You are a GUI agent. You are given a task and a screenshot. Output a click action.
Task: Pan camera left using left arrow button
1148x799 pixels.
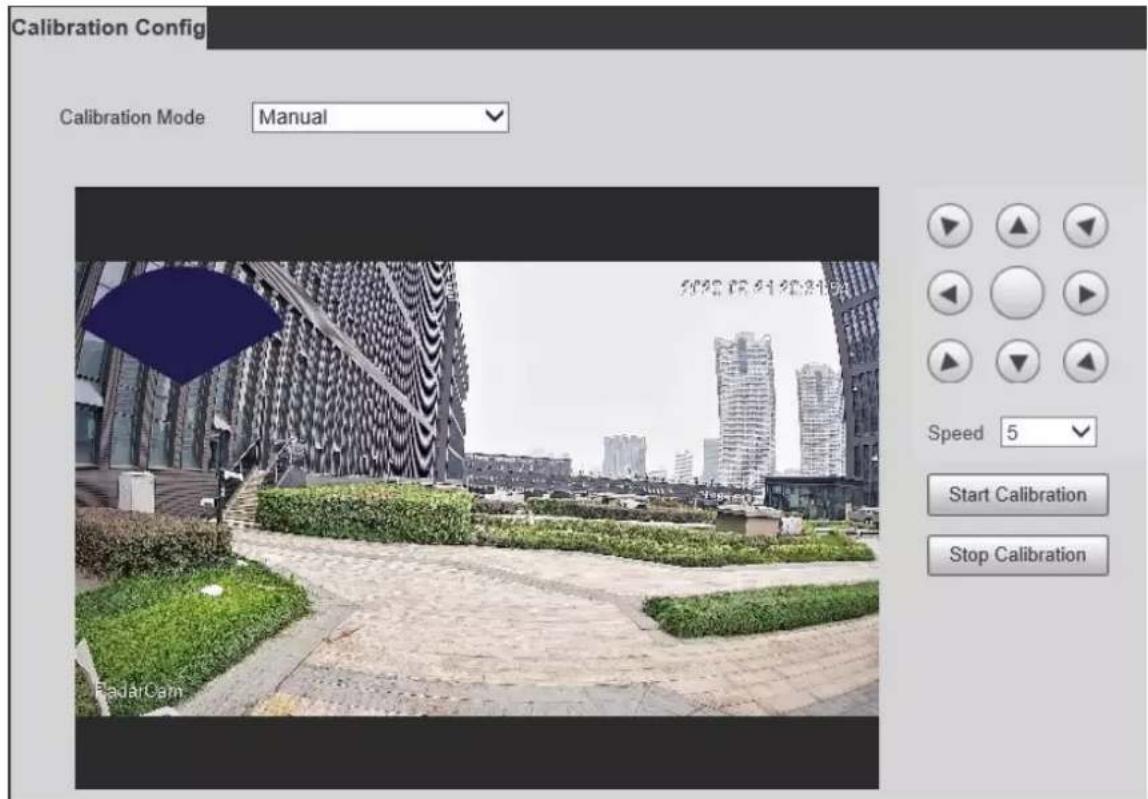950,294
